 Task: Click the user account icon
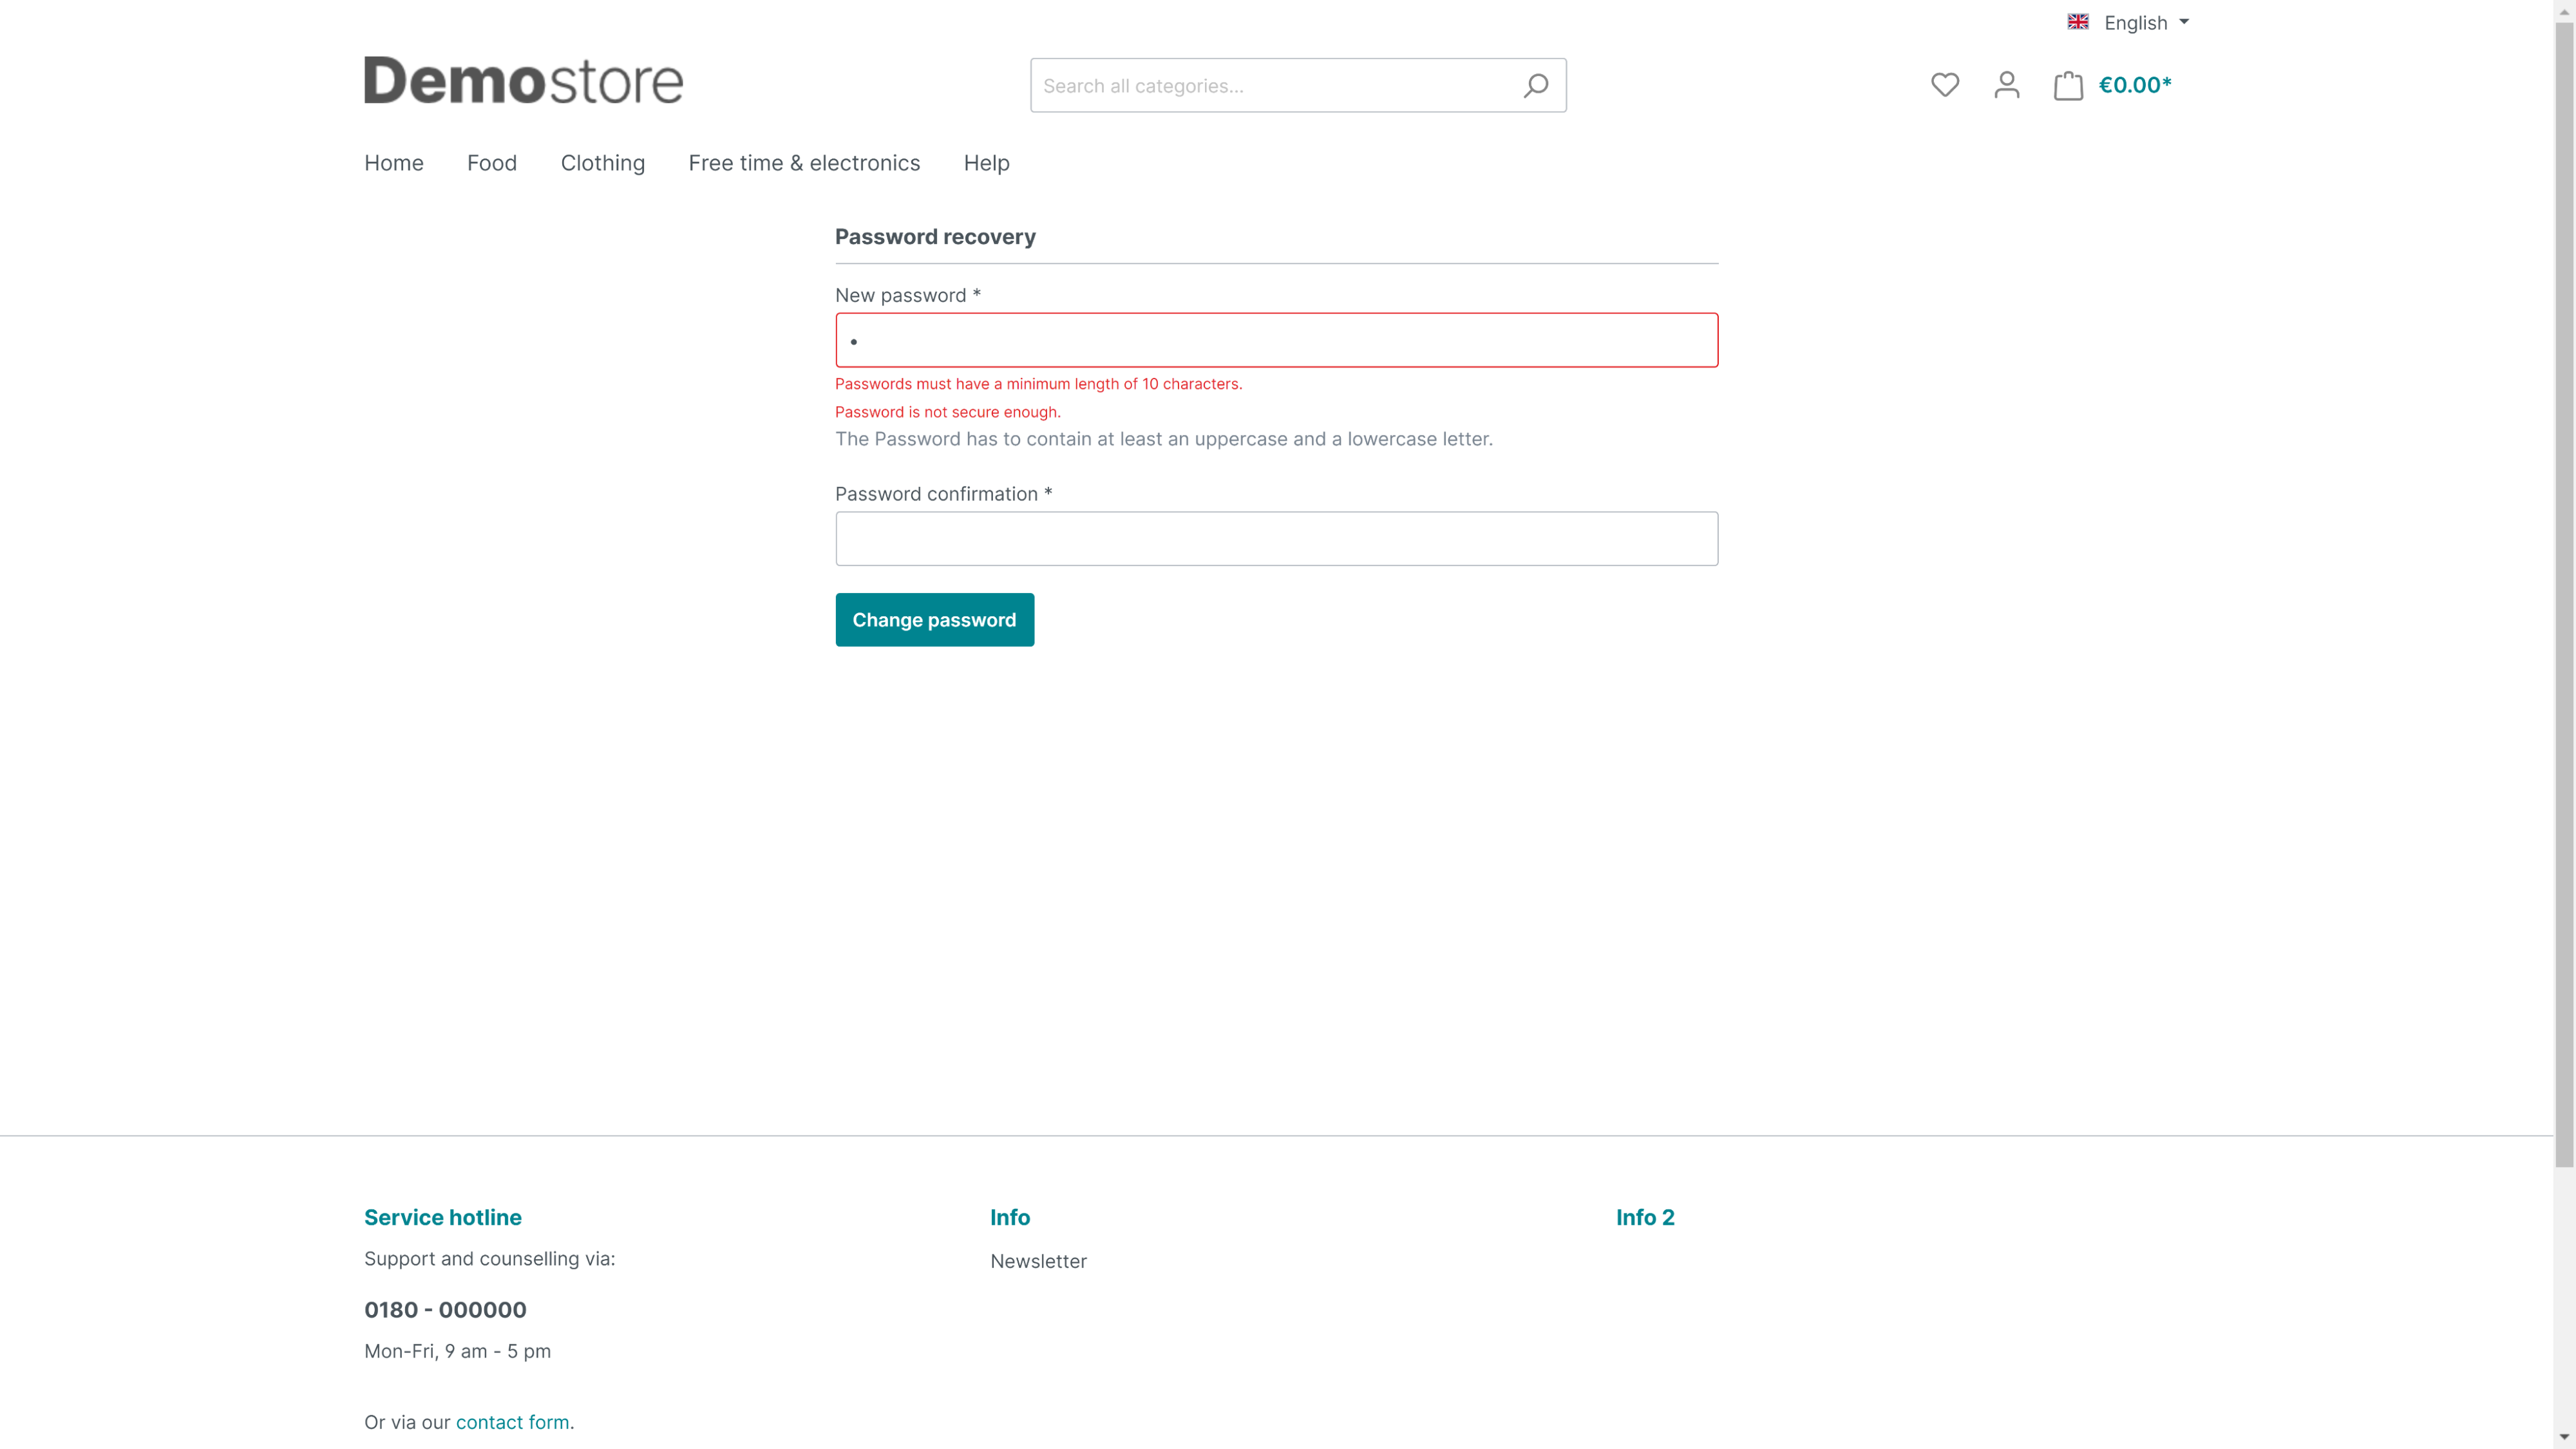click(2006, 85)
